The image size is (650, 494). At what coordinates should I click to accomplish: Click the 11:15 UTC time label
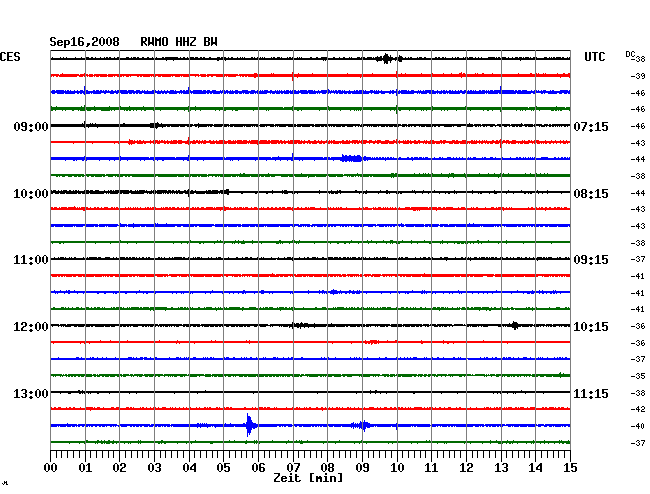pyautogui.click(x=591, y=393)
